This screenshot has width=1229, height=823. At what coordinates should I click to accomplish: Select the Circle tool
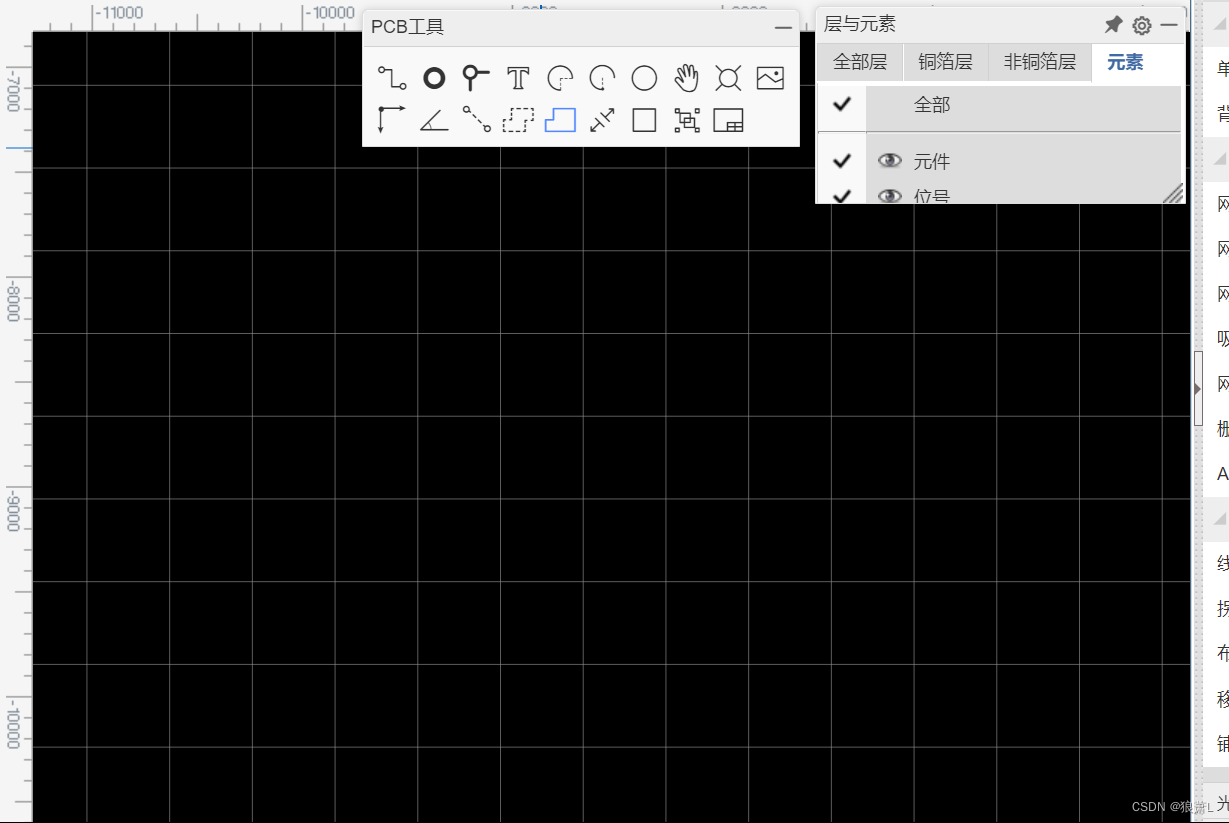pos(644,78)
